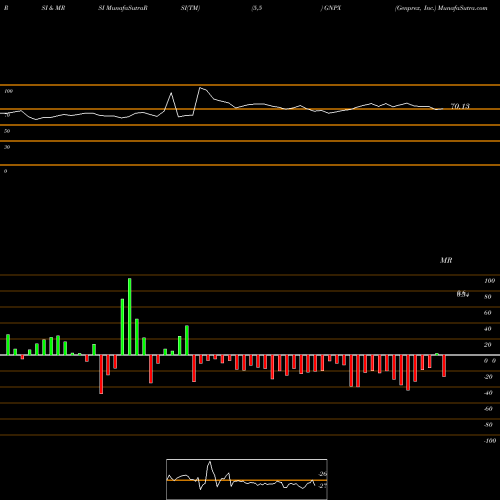This screenshot has height=500, width=500.
Task: Click the last red bar at right end
Action: [x=444, y=366]
